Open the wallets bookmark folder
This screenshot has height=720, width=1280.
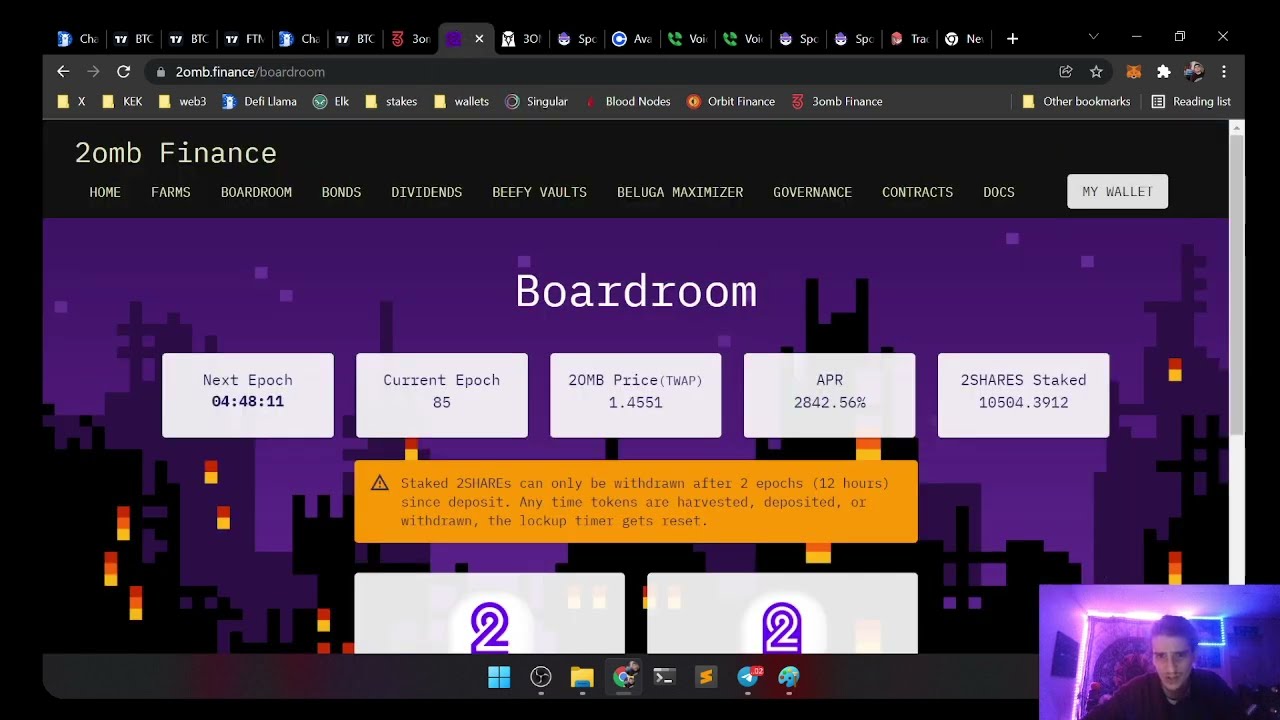(x=461, y=101)
